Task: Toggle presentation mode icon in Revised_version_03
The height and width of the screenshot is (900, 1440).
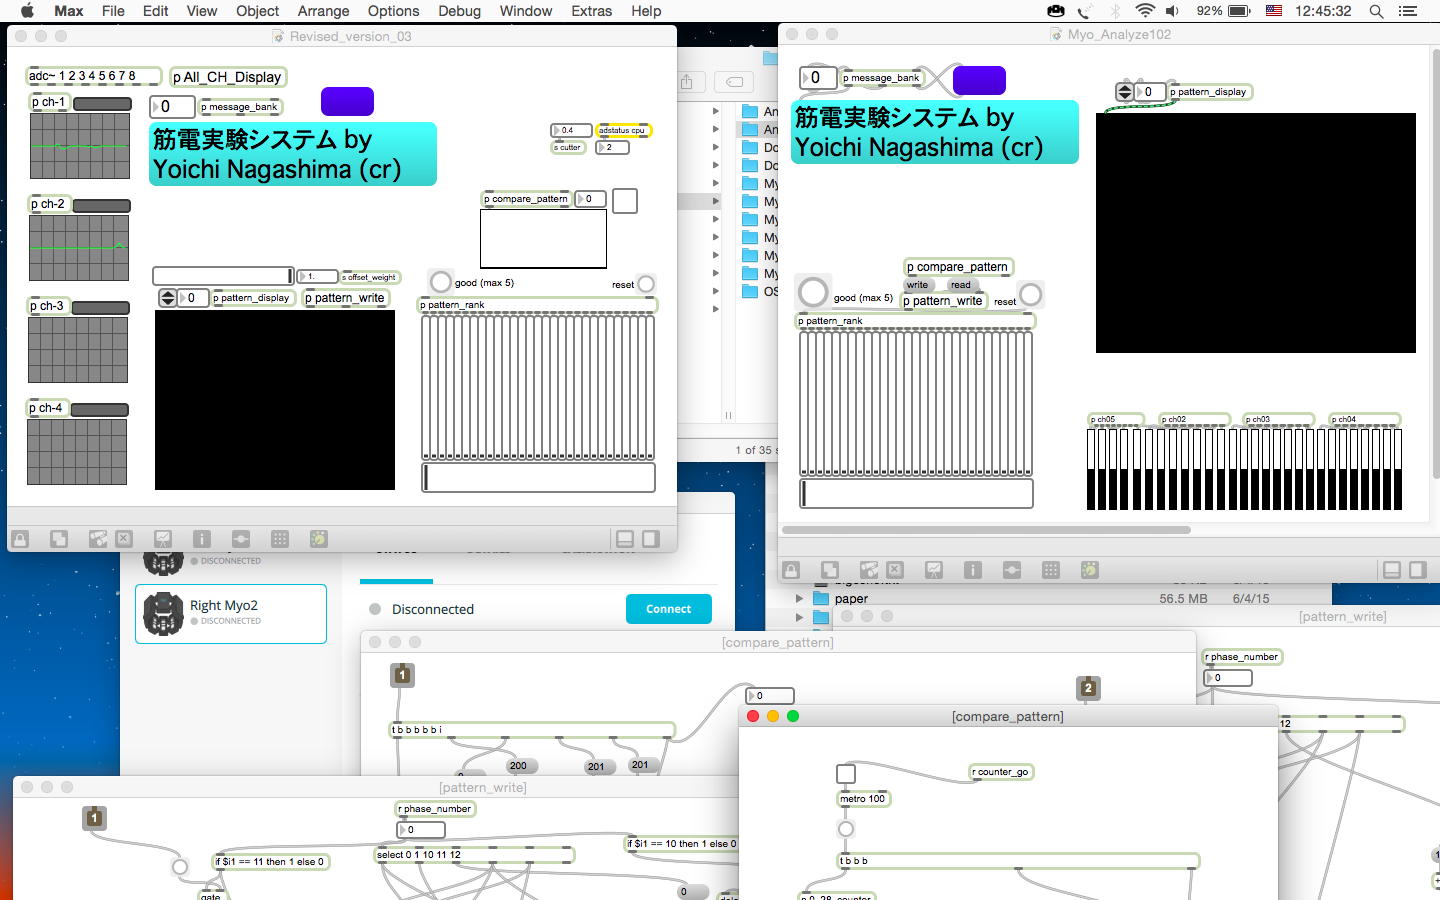Action: (x=163, y=539)
